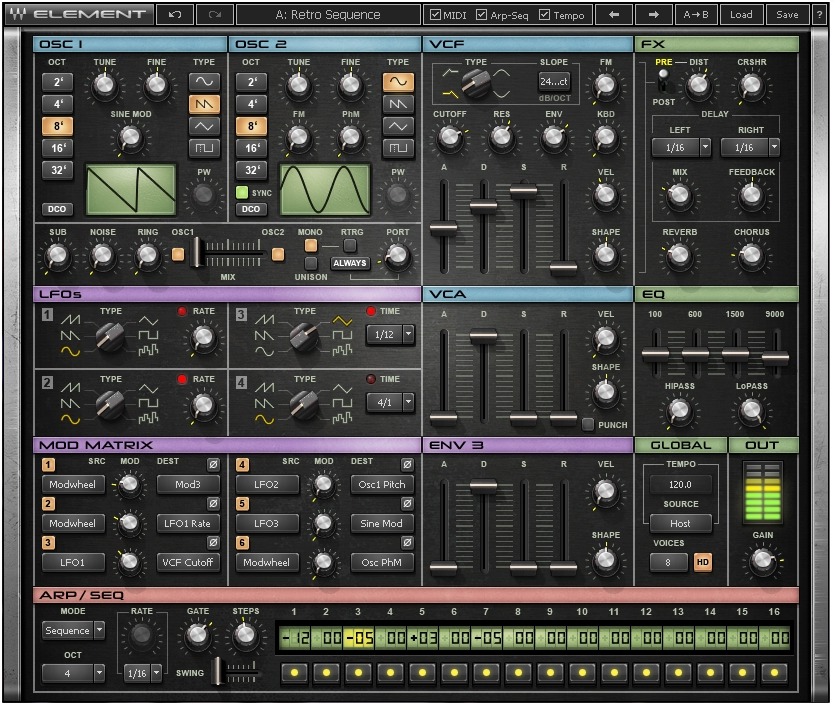Select OSC 1 square waveform type

pos(204,148)
